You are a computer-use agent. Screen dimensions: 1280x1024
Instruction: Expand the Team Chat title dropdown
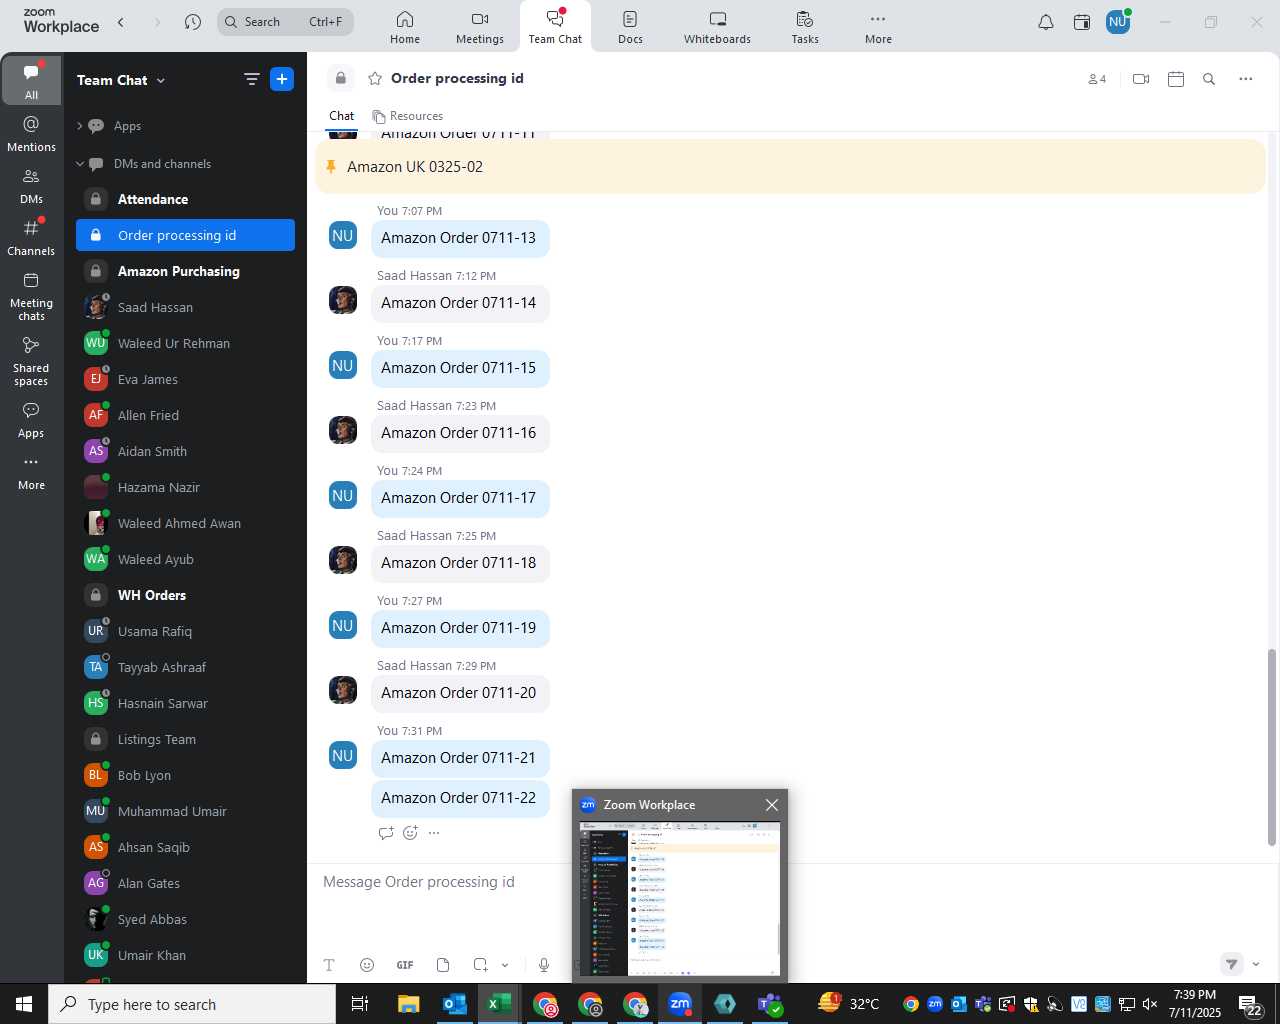[161, 81]
